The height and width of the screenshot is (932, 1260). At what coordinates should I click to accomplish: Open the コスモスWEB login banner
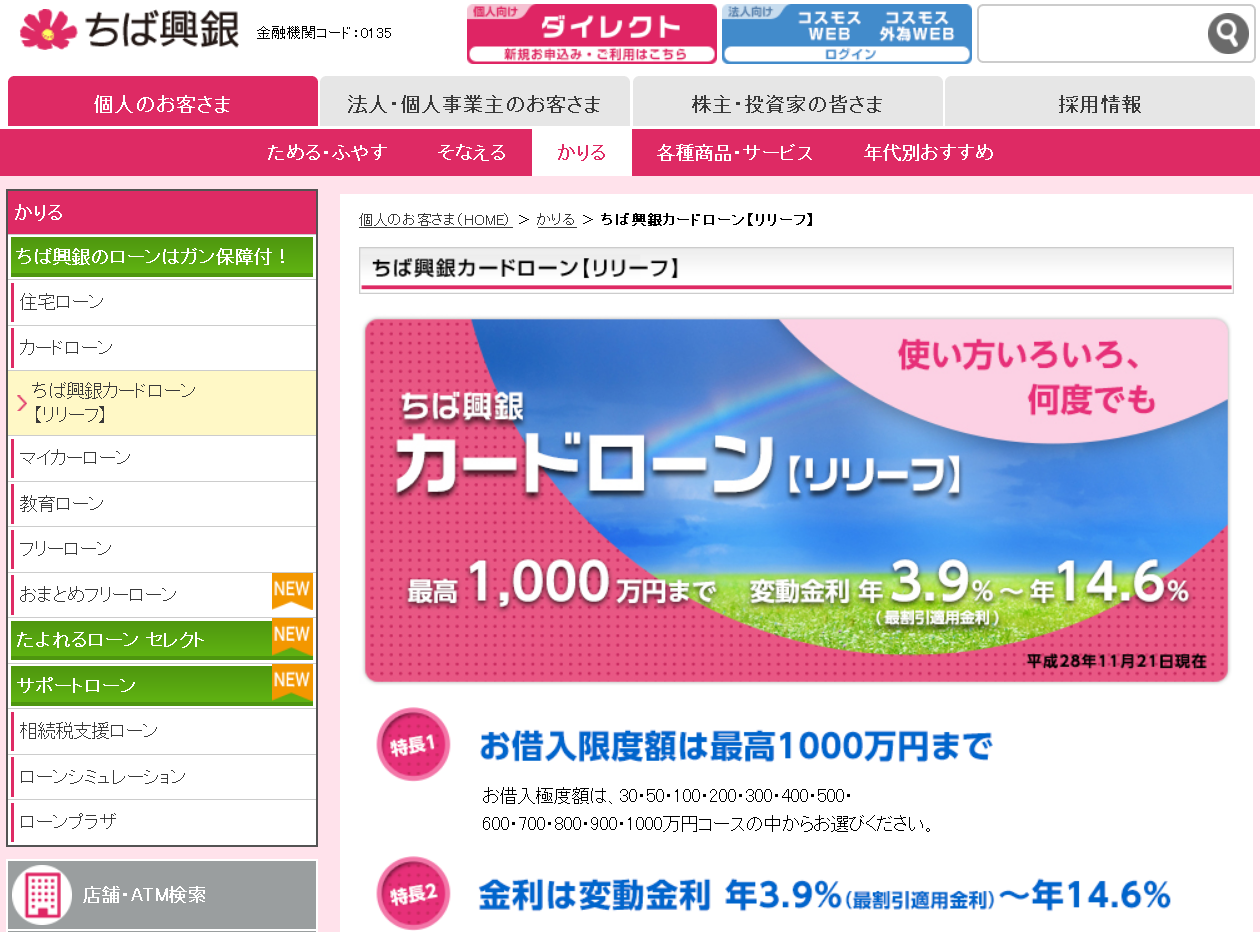[847, 34]
